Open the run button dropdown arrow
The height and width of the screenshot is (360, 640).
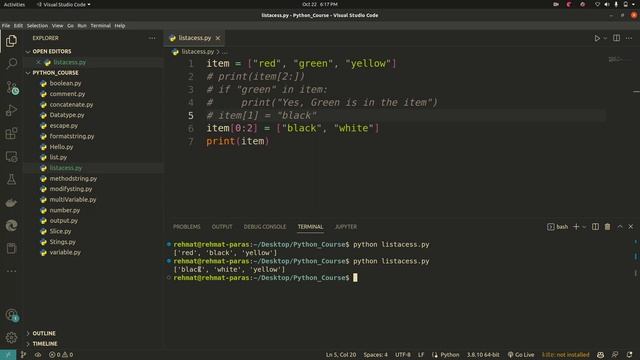pyautogui.click(x=605, y=38)
